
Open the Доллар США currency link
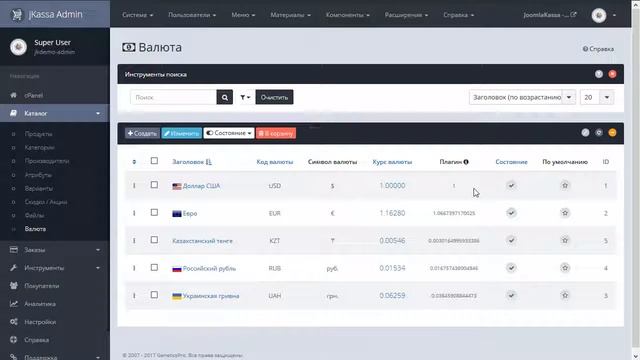click(x=201, y=186)
